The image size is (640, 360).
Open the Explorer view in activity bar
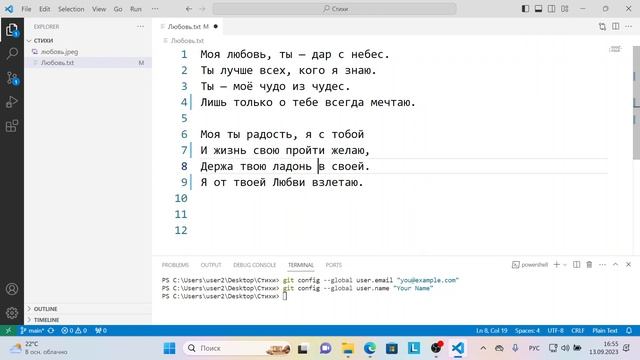click(x=12, y=30)
